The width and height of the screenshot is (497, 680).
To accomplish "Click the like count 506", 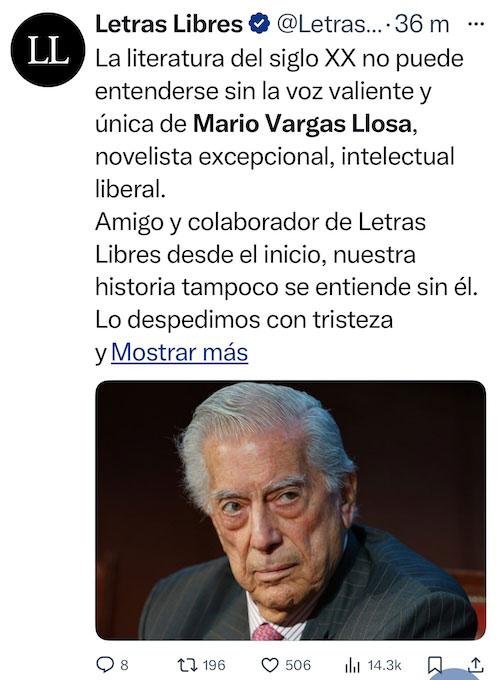I will click(x=298, y=665).
